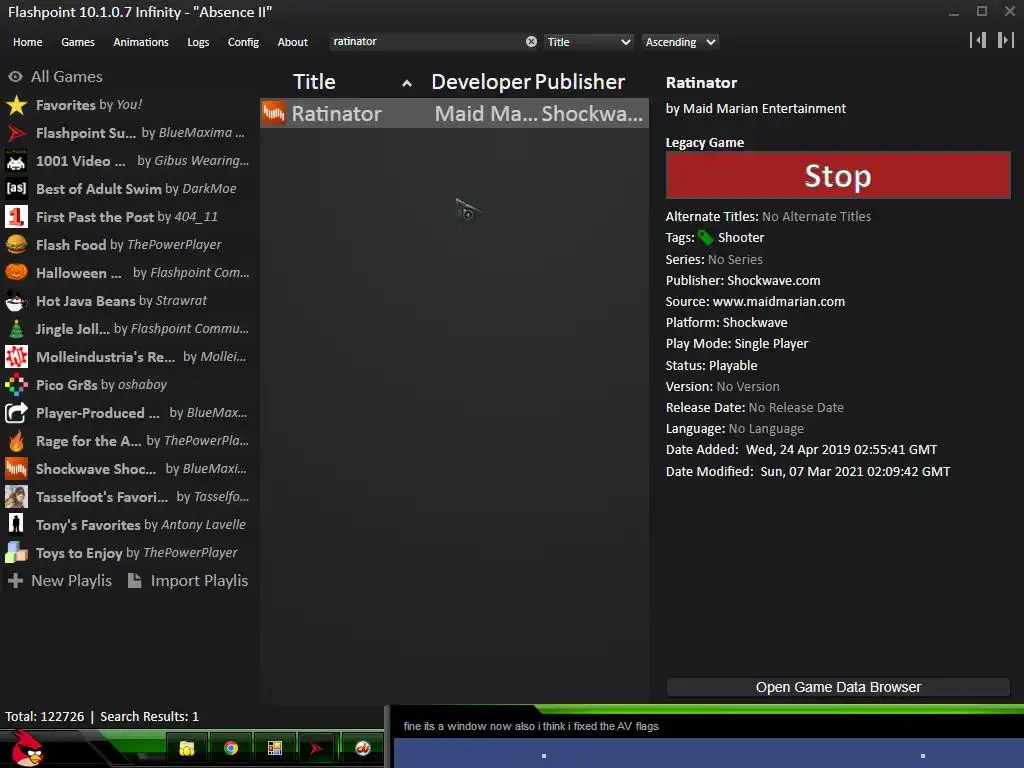Click First Past the Post icon
This screenshot has width=1024, height=768.
(16, 217)
